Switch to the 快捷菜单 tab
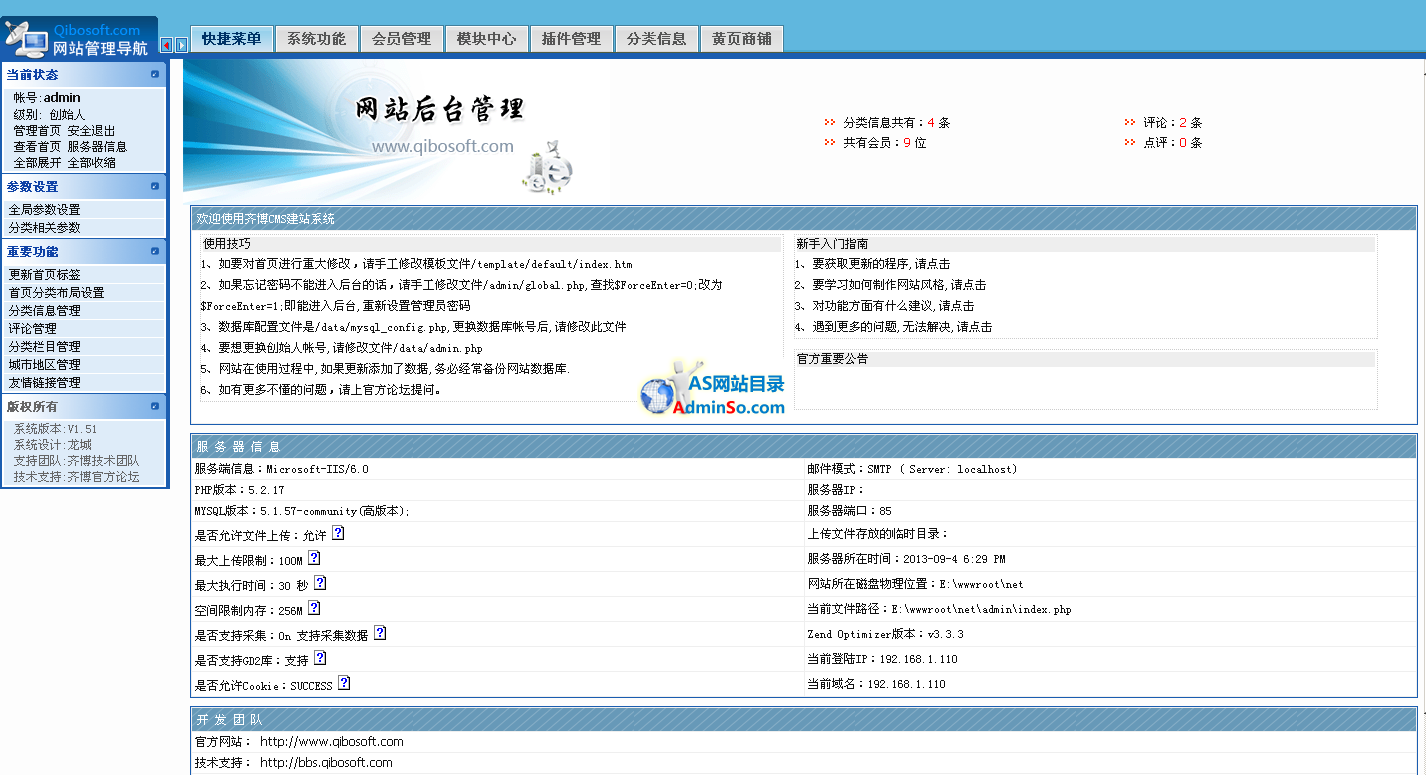This screenshot has height=775, width=1426. [231, 38]
